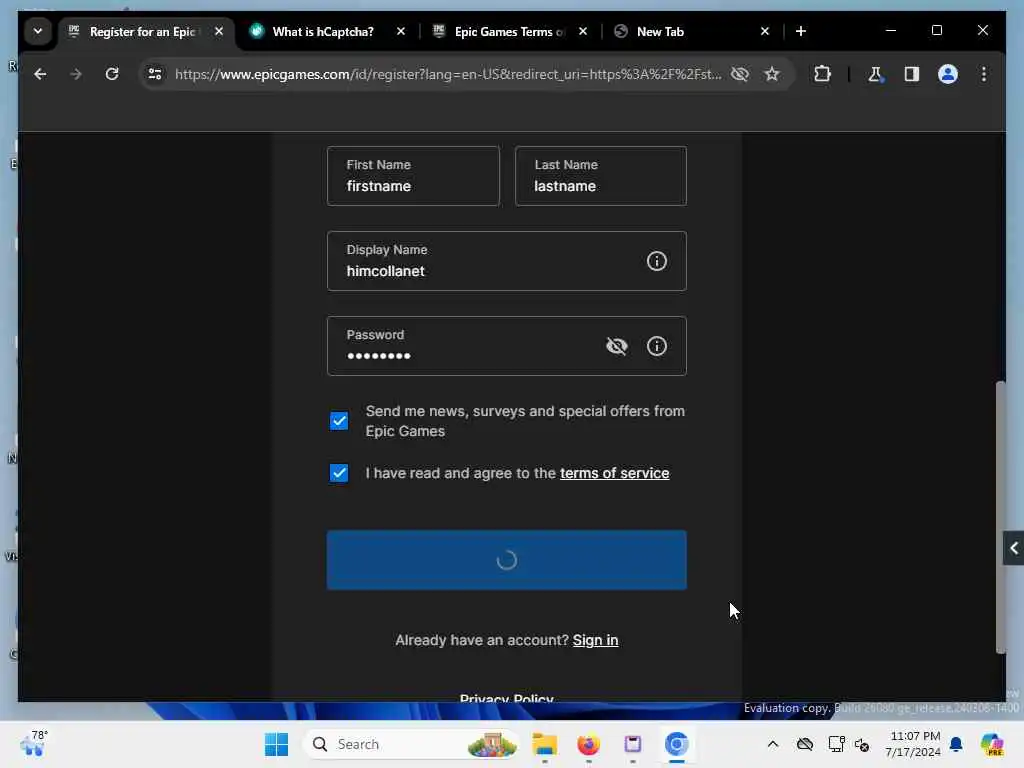Viewport: 1024px width, 768px height.
Task: Bookmark this page with the star icon
Action: pyautogui.click(x=772, y=74)
